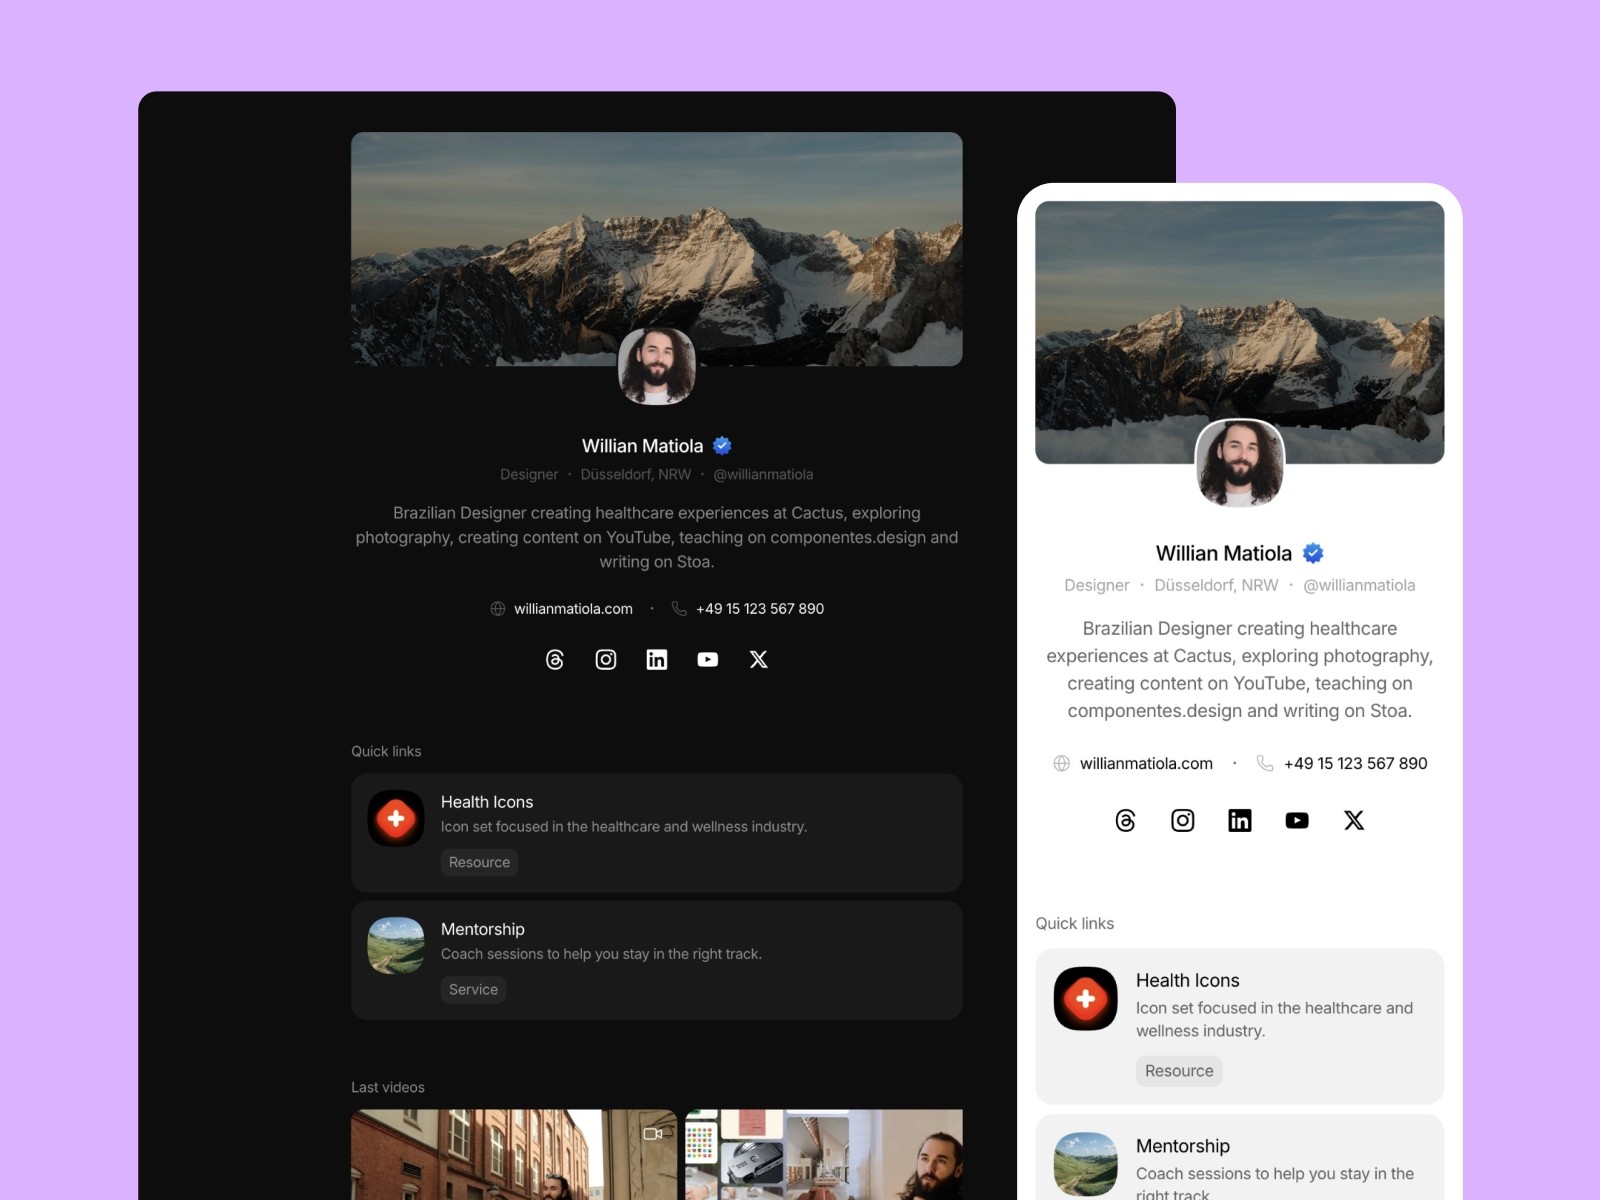
Task: Click Designer label in light card
Action: 1097,585
